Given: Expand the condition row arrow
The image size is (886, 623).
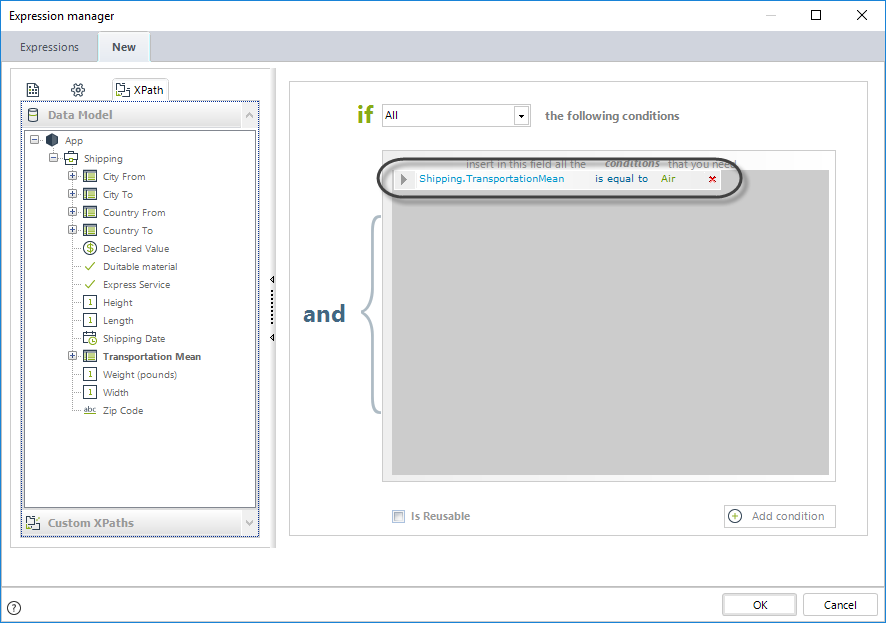Looking at the screenshot, I should [x=403, y=179].
